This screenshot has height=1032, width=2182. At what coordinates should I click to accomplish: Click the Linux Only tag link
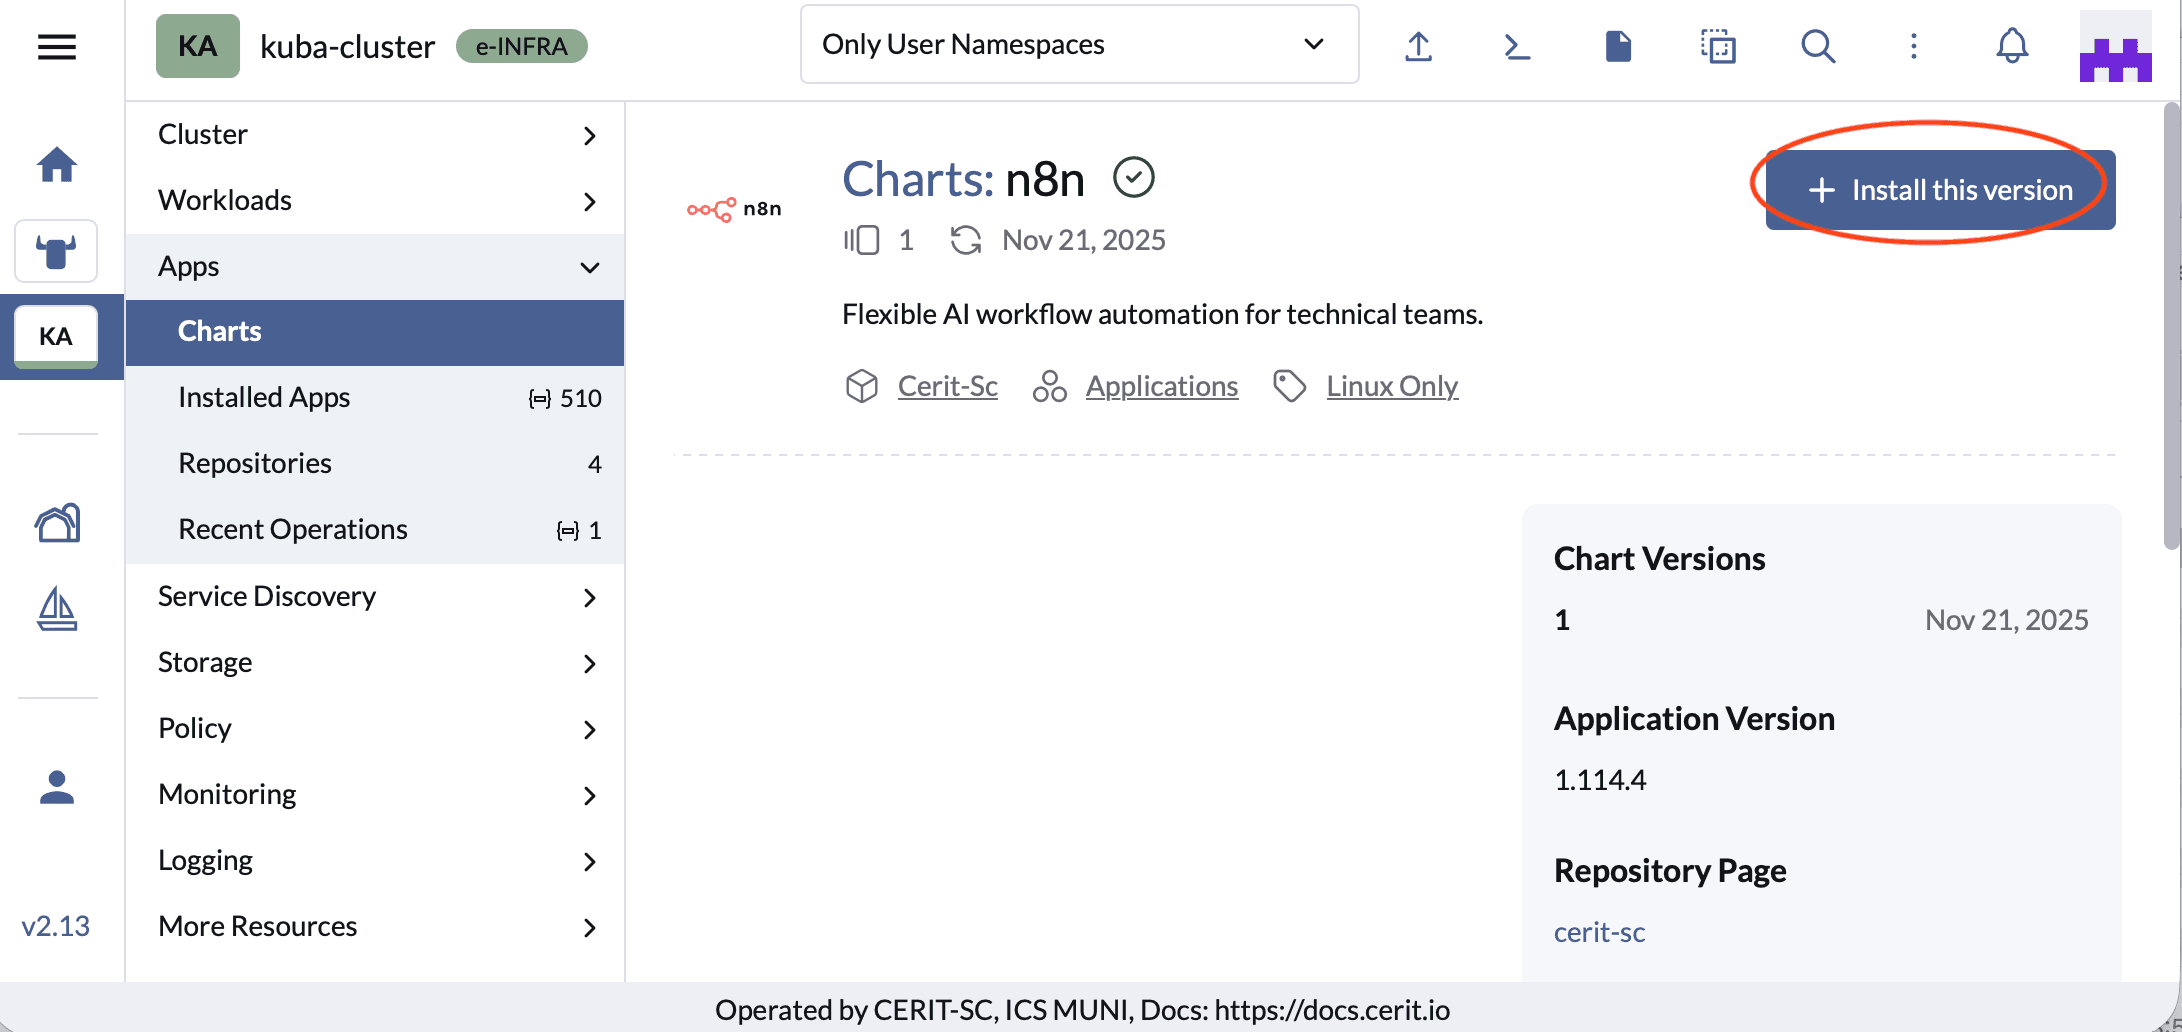tap(1392, 386)
